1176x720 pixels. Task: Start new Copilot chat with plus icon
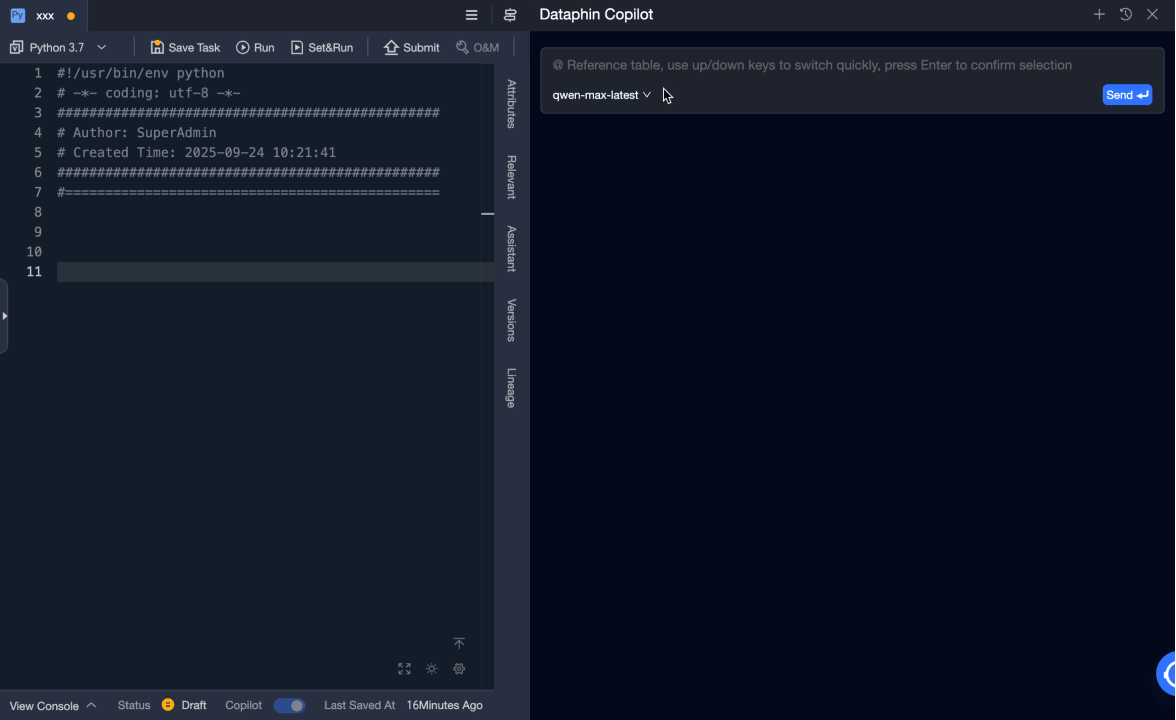tap(1099, 14)
